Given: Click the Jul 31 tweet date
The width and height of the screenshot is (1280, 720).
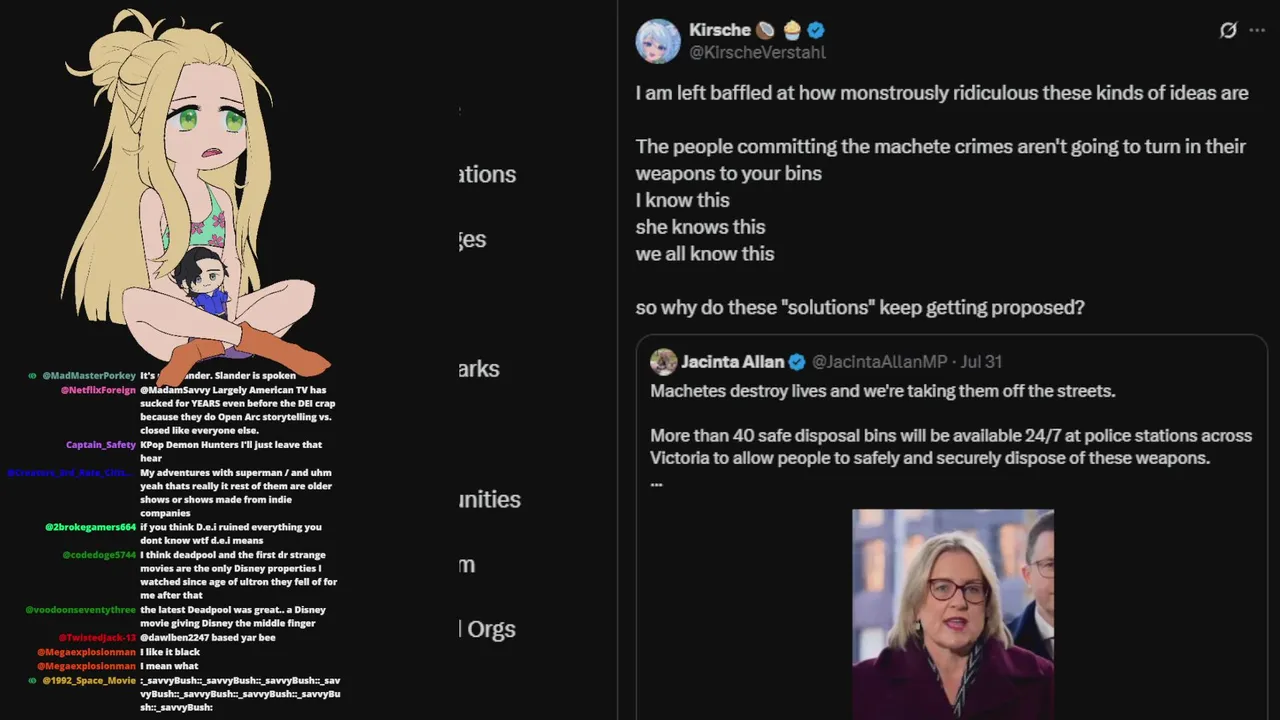Looking at the screenshot, I should [x=981, y=362].
